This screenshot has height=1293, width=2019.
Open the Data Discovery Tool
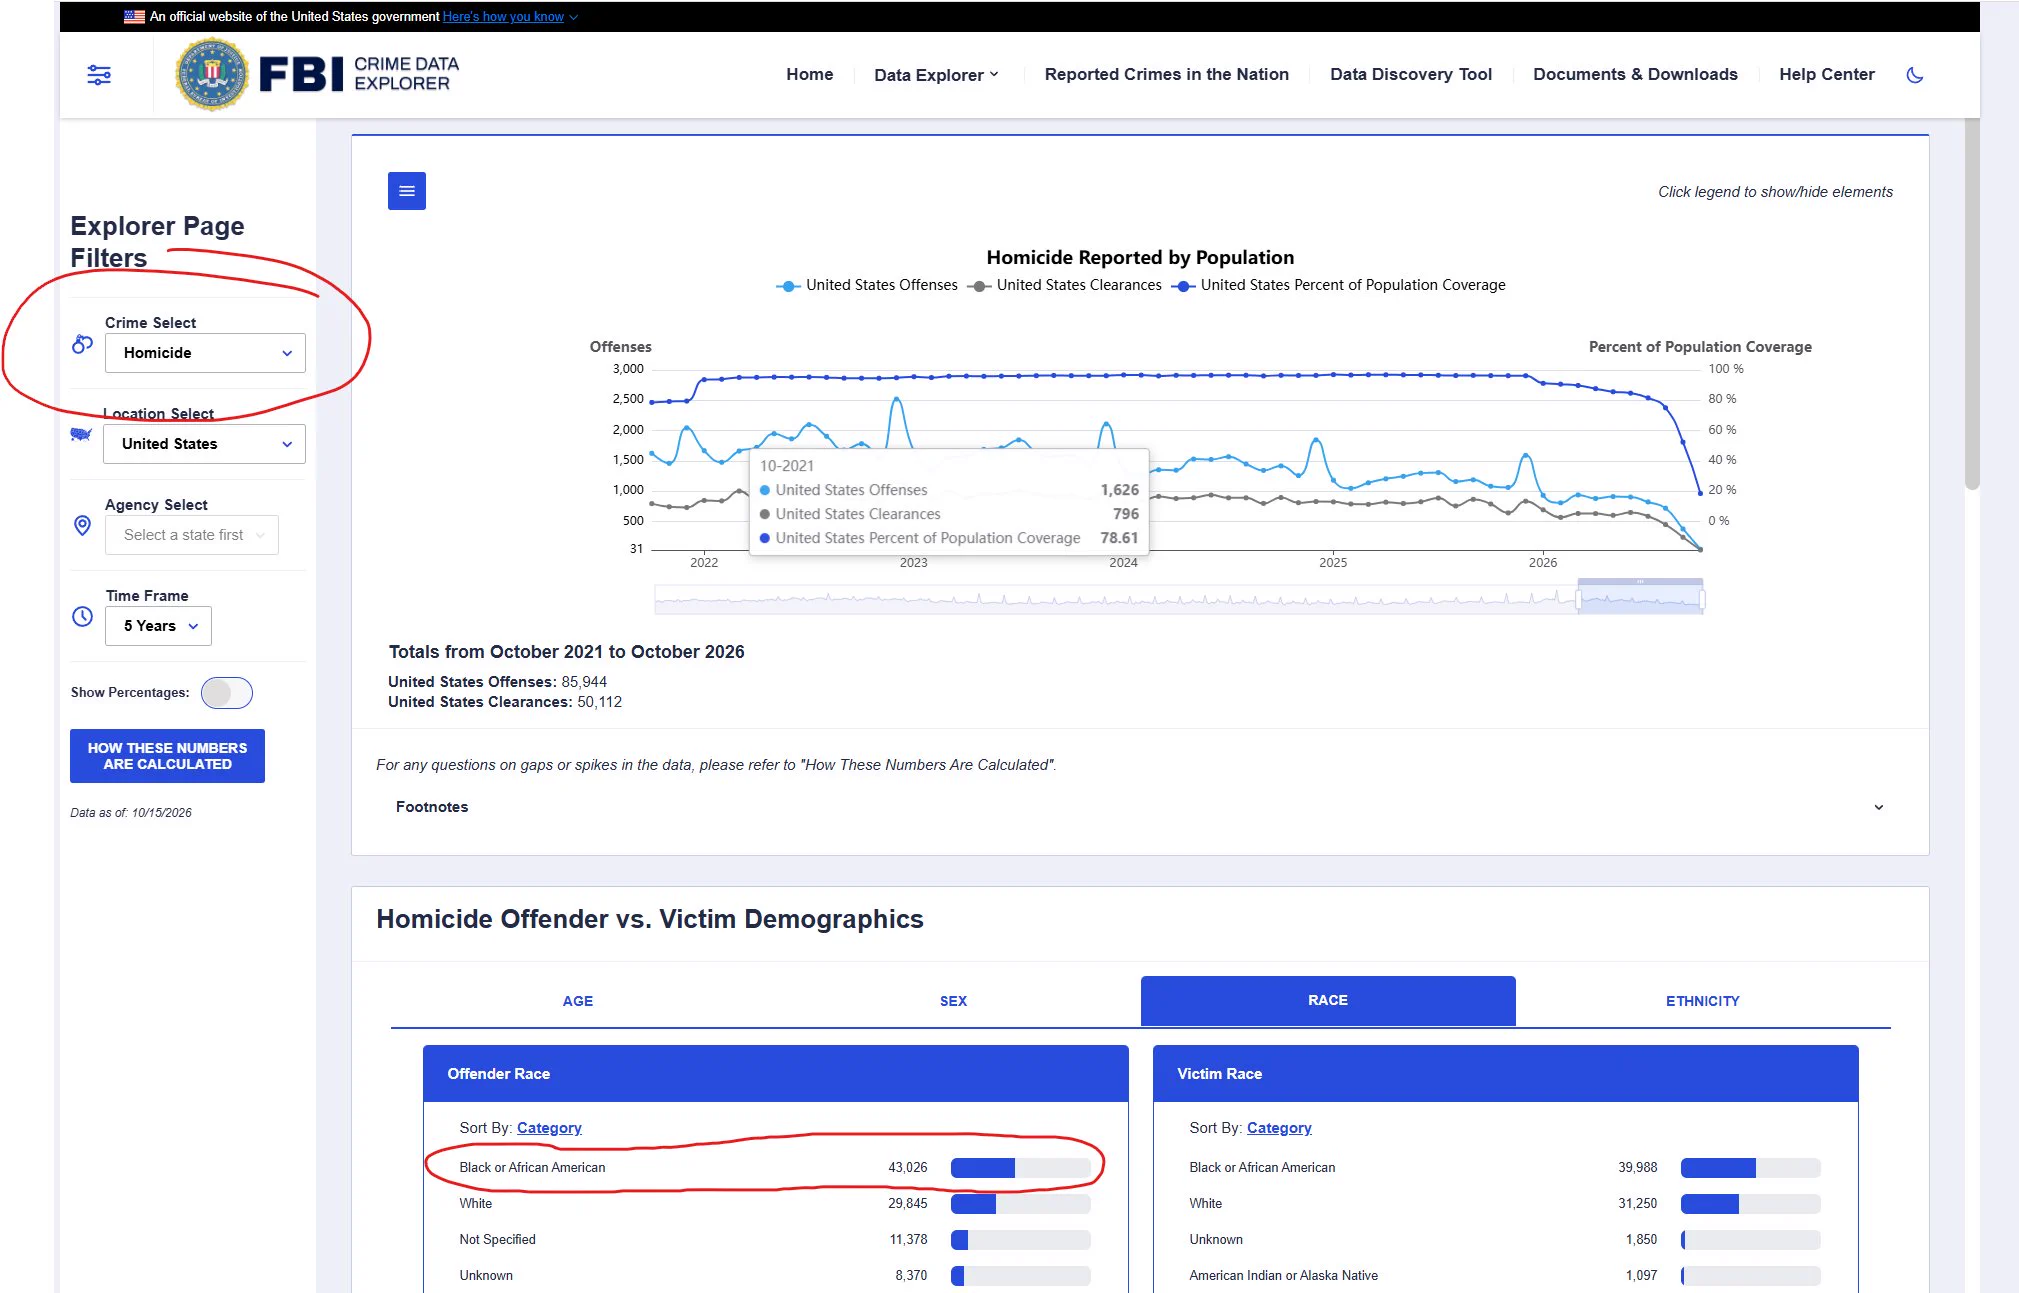click(x=1411, y=74)
